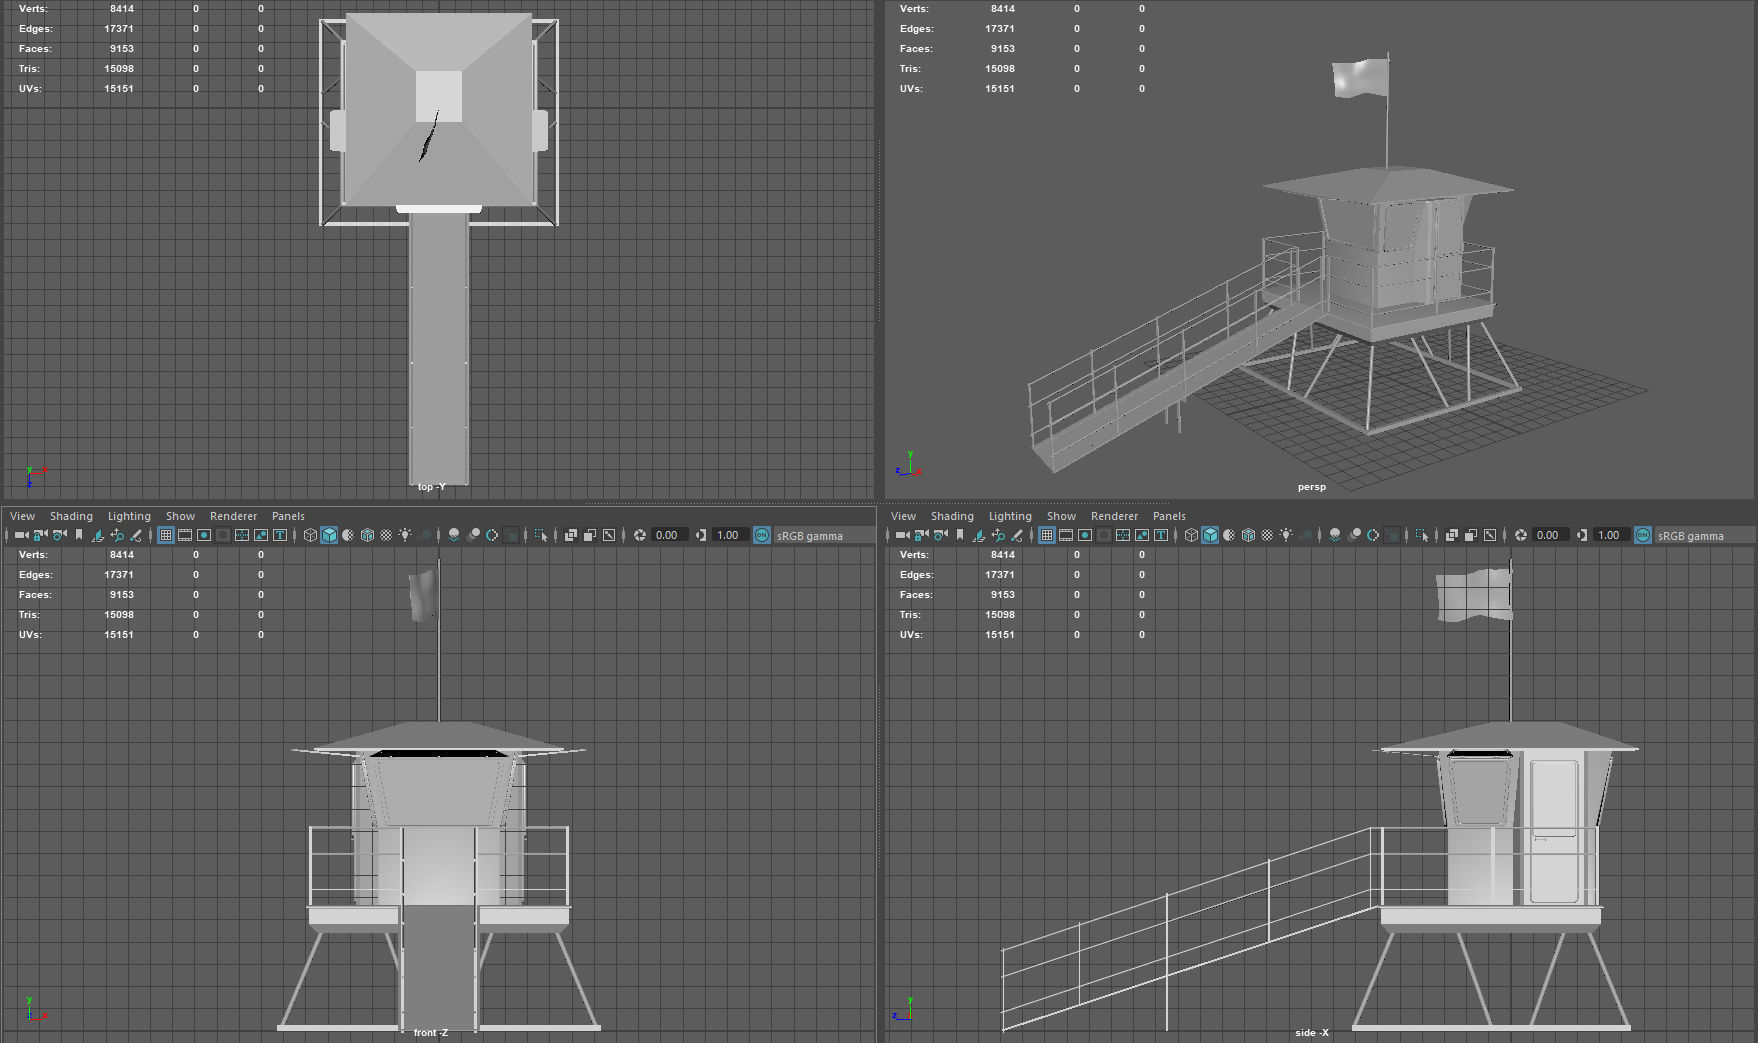Select Smooth Shade All icon in front -Z panel
The width and height of the screenshot is (1758, 1043).
coord(329,535)
